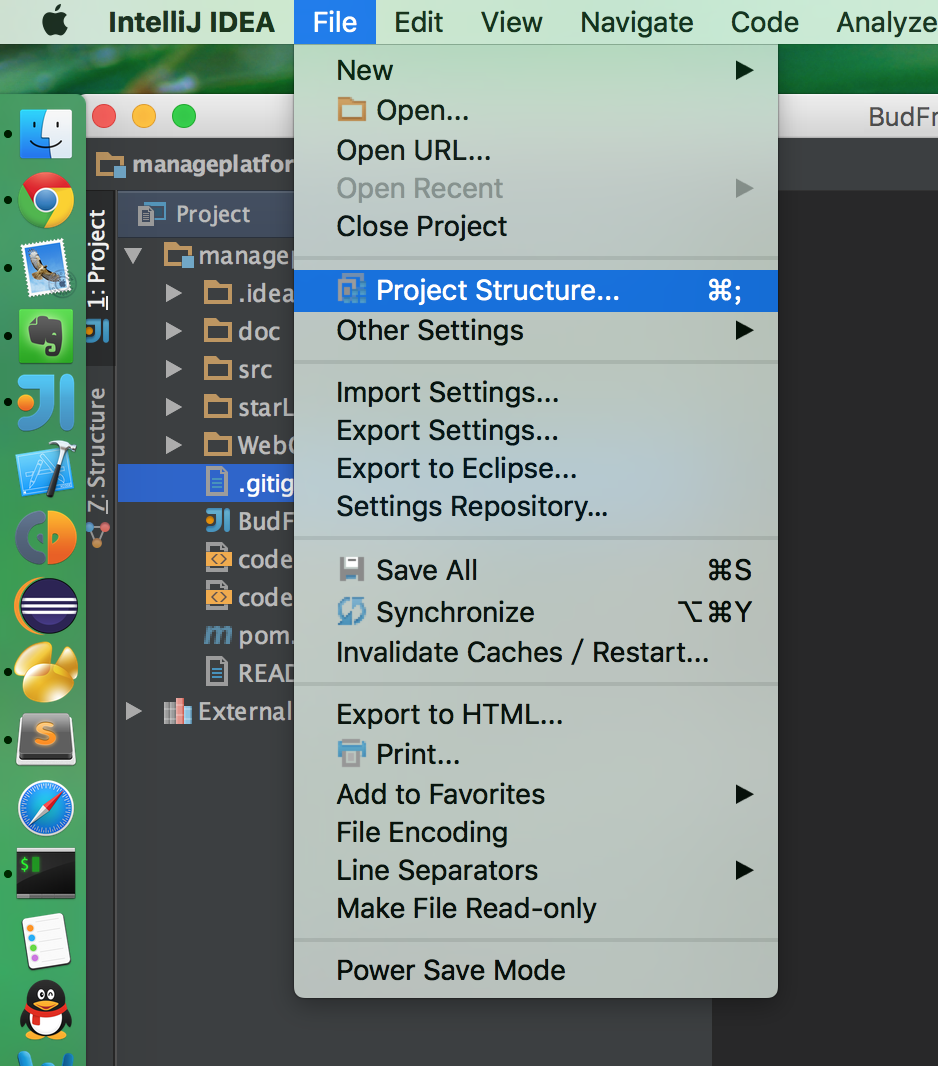Click the Synchronize arrows icon
The image size is (938, 1066).
tap(351, 611)
